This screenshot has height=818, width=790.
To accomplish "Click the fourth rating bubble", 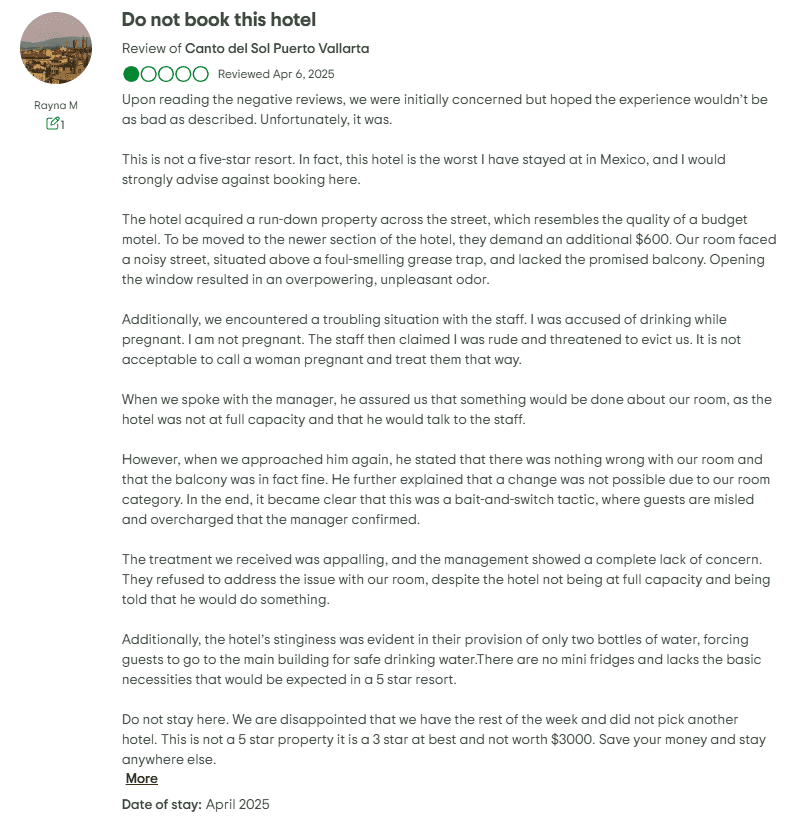I will (183, 74).
